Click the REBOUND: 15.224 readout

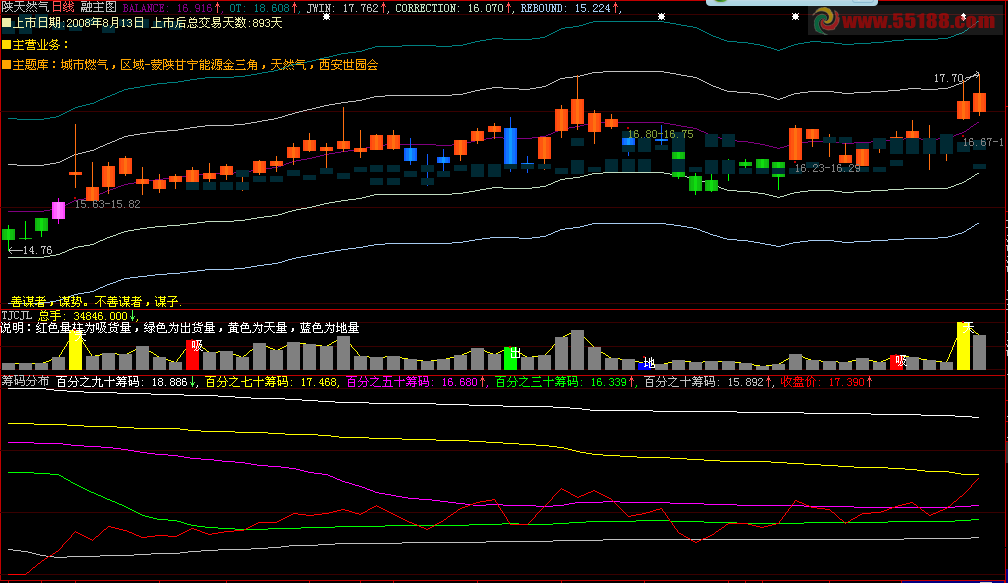(571, 8)
